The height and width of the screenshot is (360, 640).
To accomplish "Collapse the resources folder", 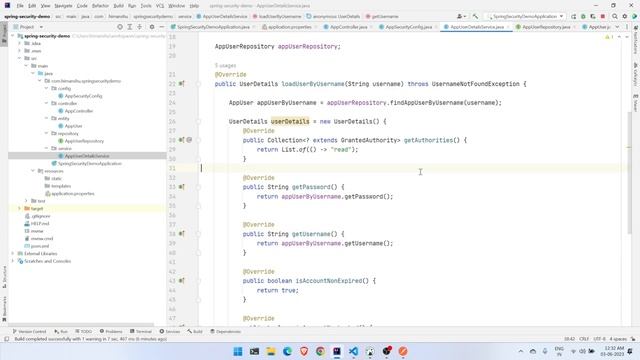I will [33, 171].
